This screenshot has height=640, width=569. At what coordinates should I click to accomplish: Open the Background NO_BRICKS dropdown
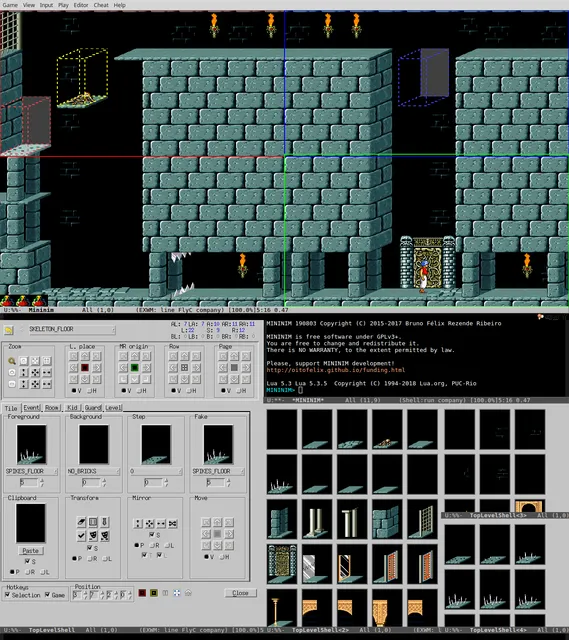point(94,471)
